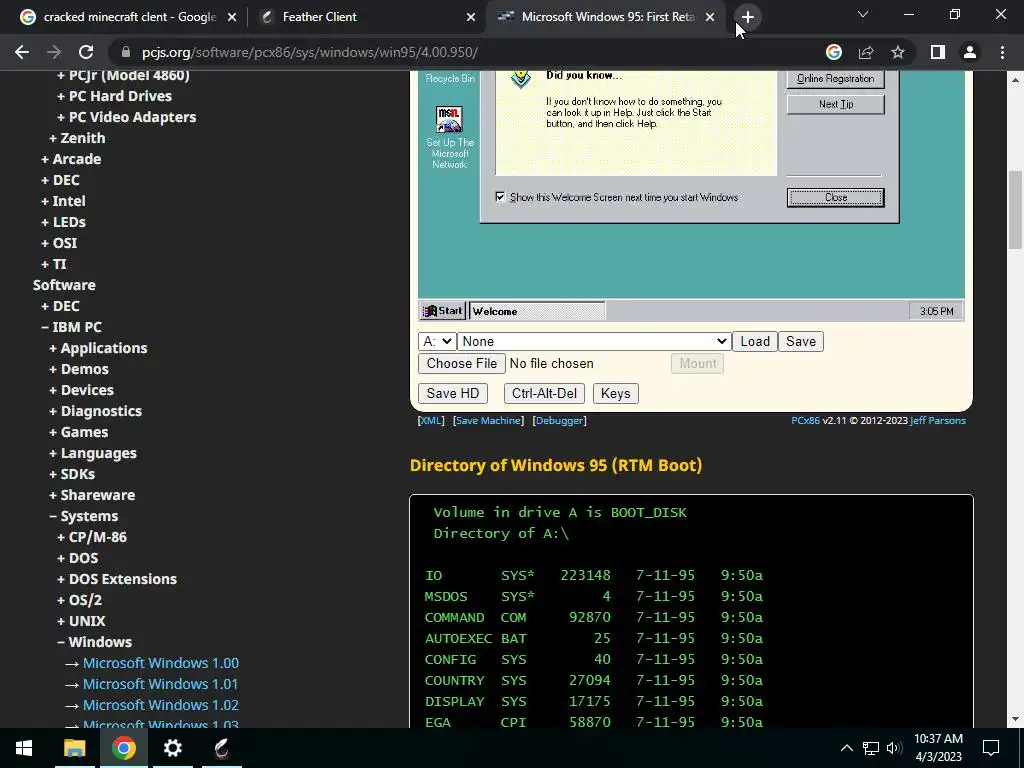The image size is (1024, 768).
Task: Close the Feather Client tab
Action: pyautogui.click(x=471, y=17)
